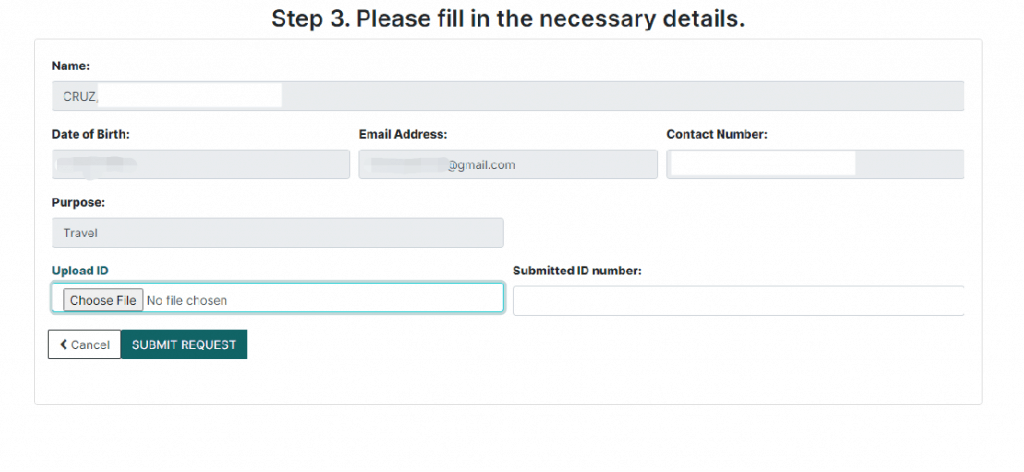The height and width of the screenshot is (472, 1024).
Task: Focus the Submitted ID number text box
Action: [x=738, y=301]
